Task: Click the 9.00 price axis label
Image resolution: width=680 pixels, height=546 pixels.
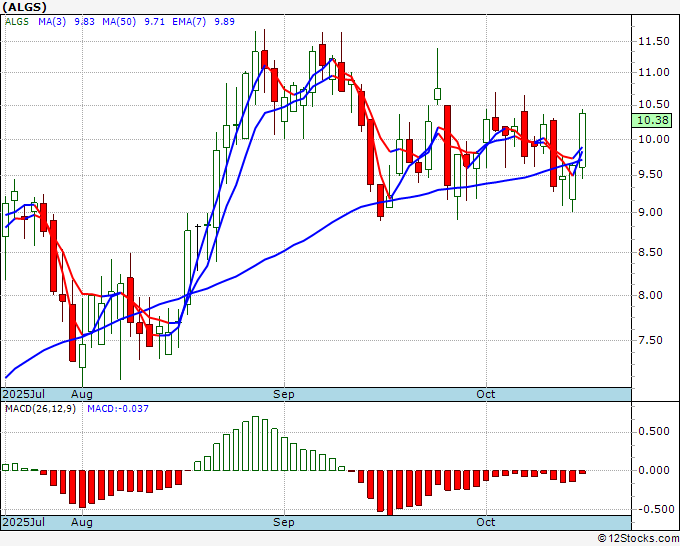Action: click(x=650, y=212)
